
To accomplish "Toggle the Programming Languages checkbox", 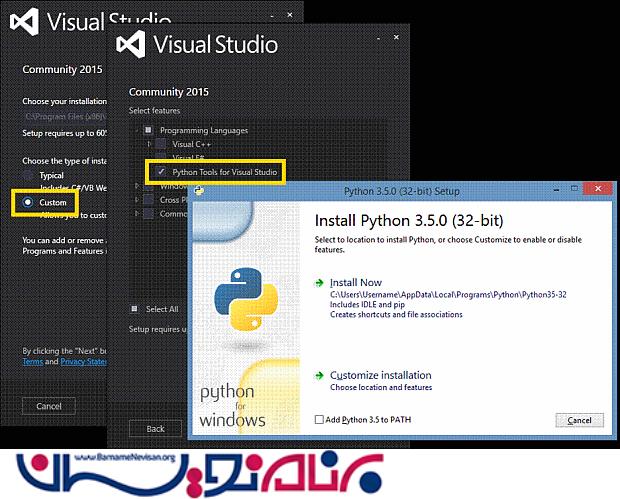I will (148, 130).
